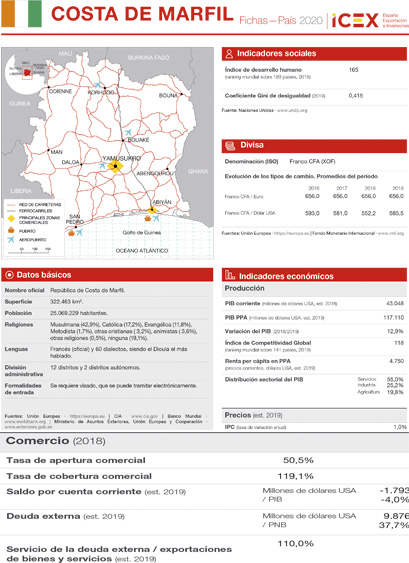
Task: Click the Ferrocarriles legend entry
Action: (x=29, y=211)
